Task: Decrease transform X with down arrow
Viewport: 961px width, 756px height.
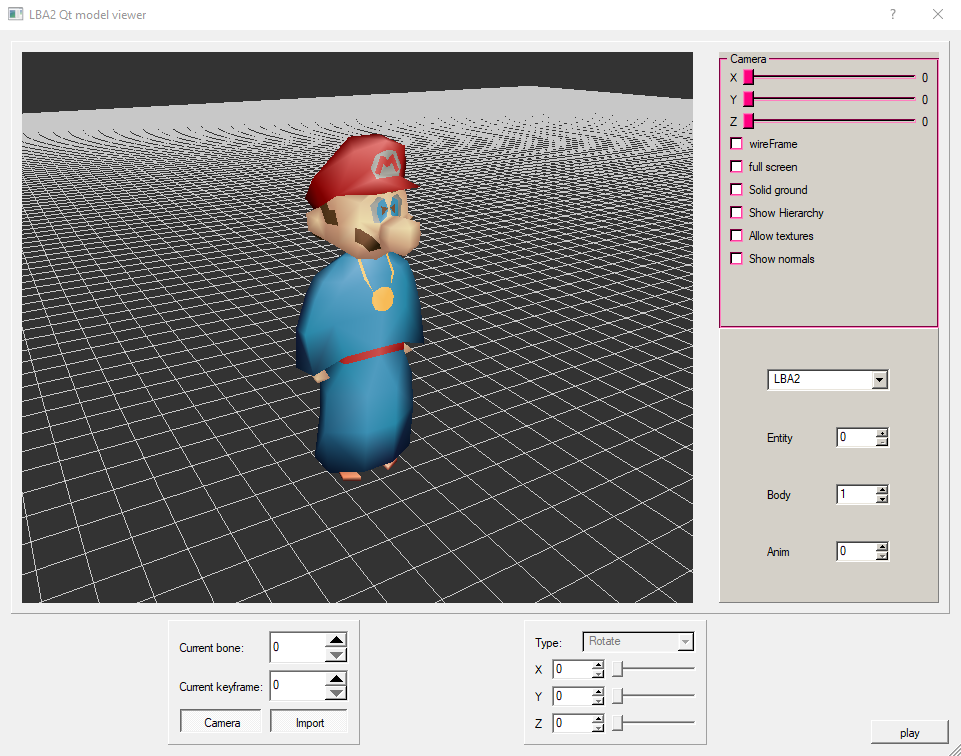Action: [x=598, y=673]
